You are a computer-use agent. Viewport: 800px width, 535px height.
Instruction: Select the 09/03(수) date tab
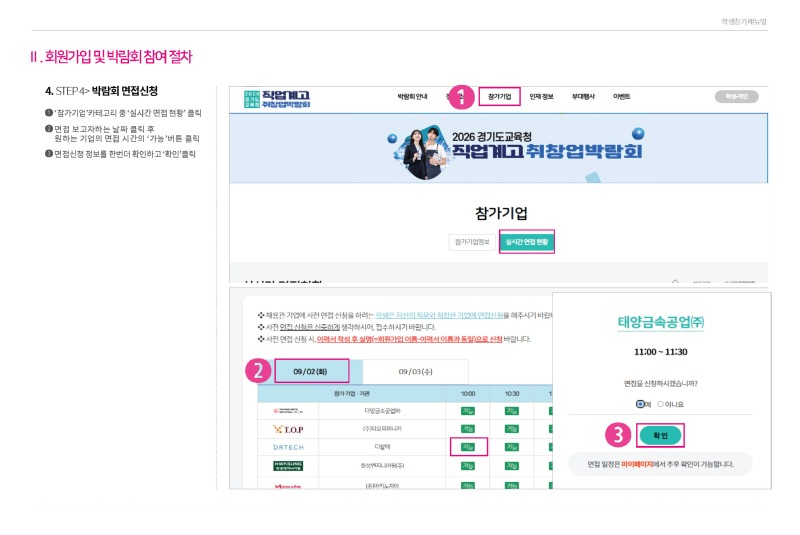415,371
